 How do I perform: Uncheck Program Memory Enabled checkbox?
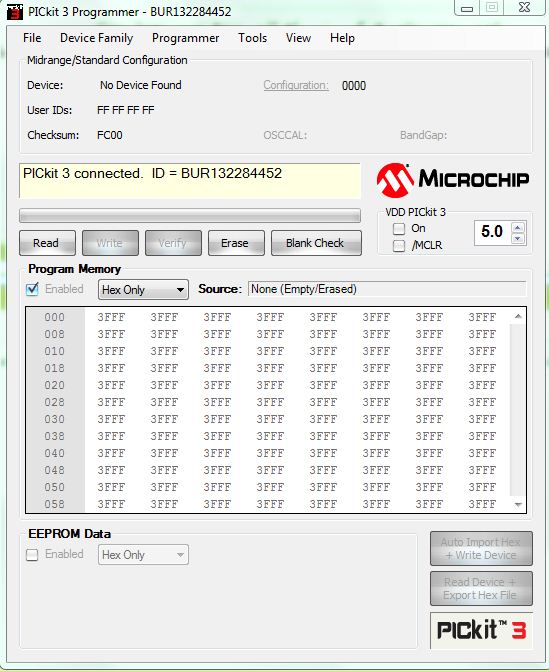point(32,290)
